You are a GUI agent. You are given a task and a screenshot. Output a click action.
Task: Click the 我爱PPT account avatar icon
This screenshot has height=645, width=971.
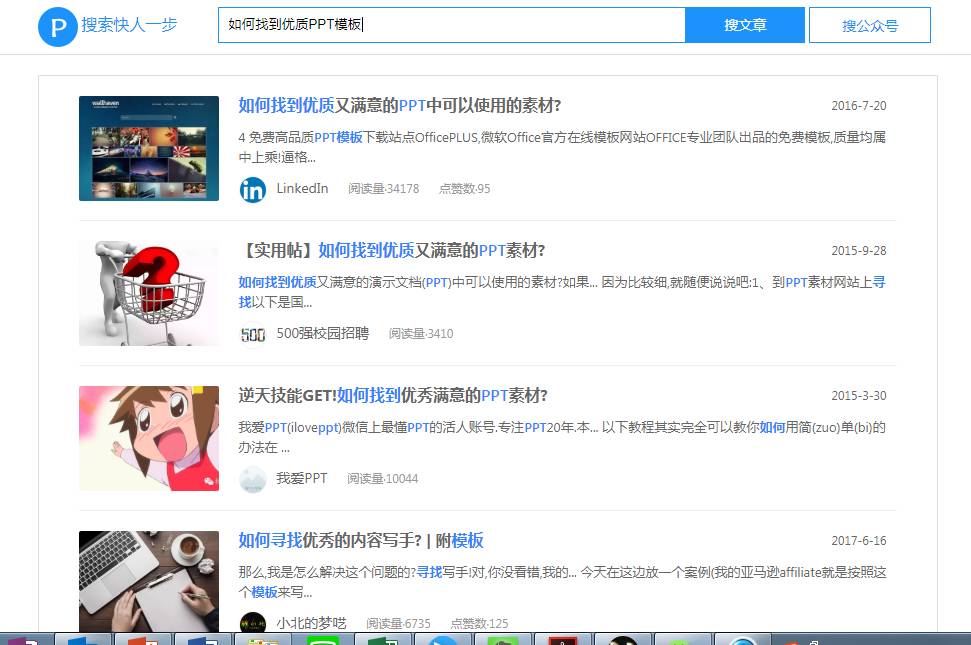pos(252,478)
